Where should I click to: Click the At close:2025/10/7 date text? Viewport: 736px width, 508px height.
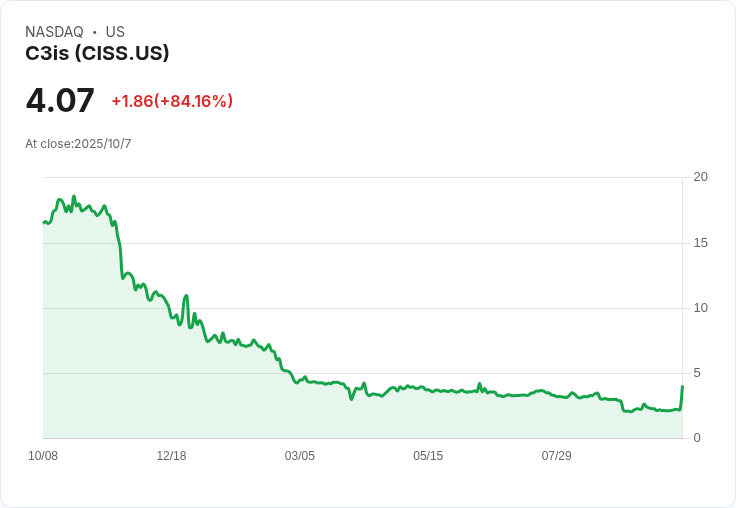[78, 144]
